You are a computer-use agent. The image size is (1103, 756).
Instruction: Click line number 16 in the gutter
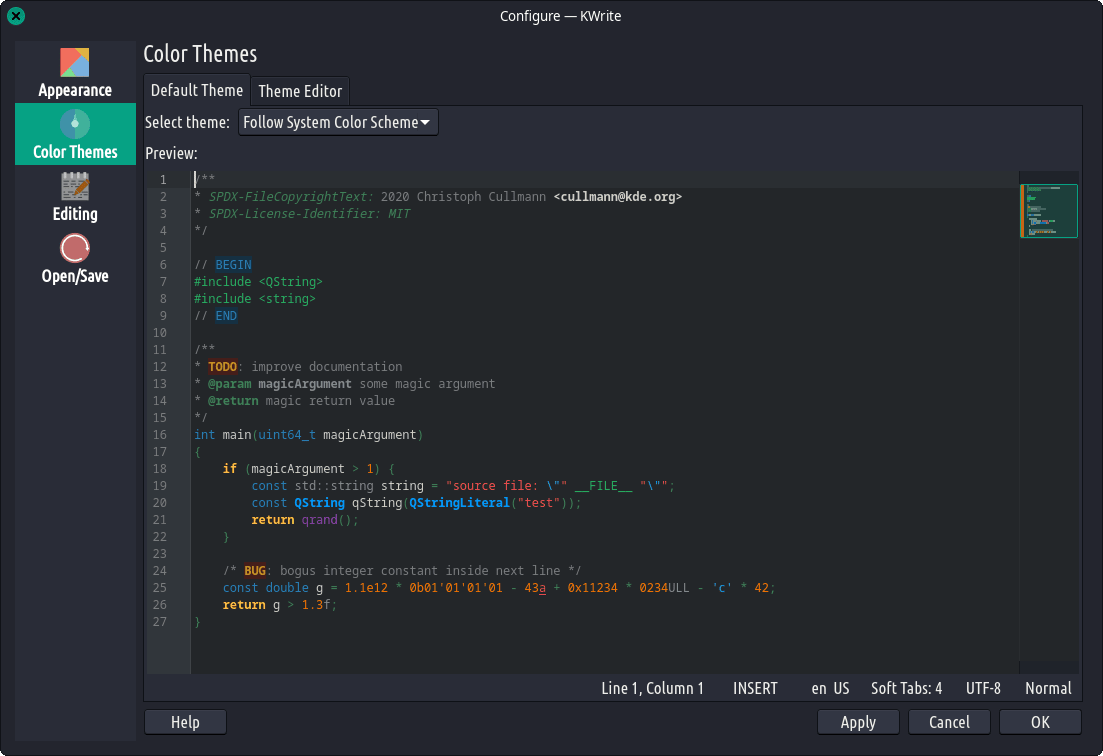click(161, 435)
